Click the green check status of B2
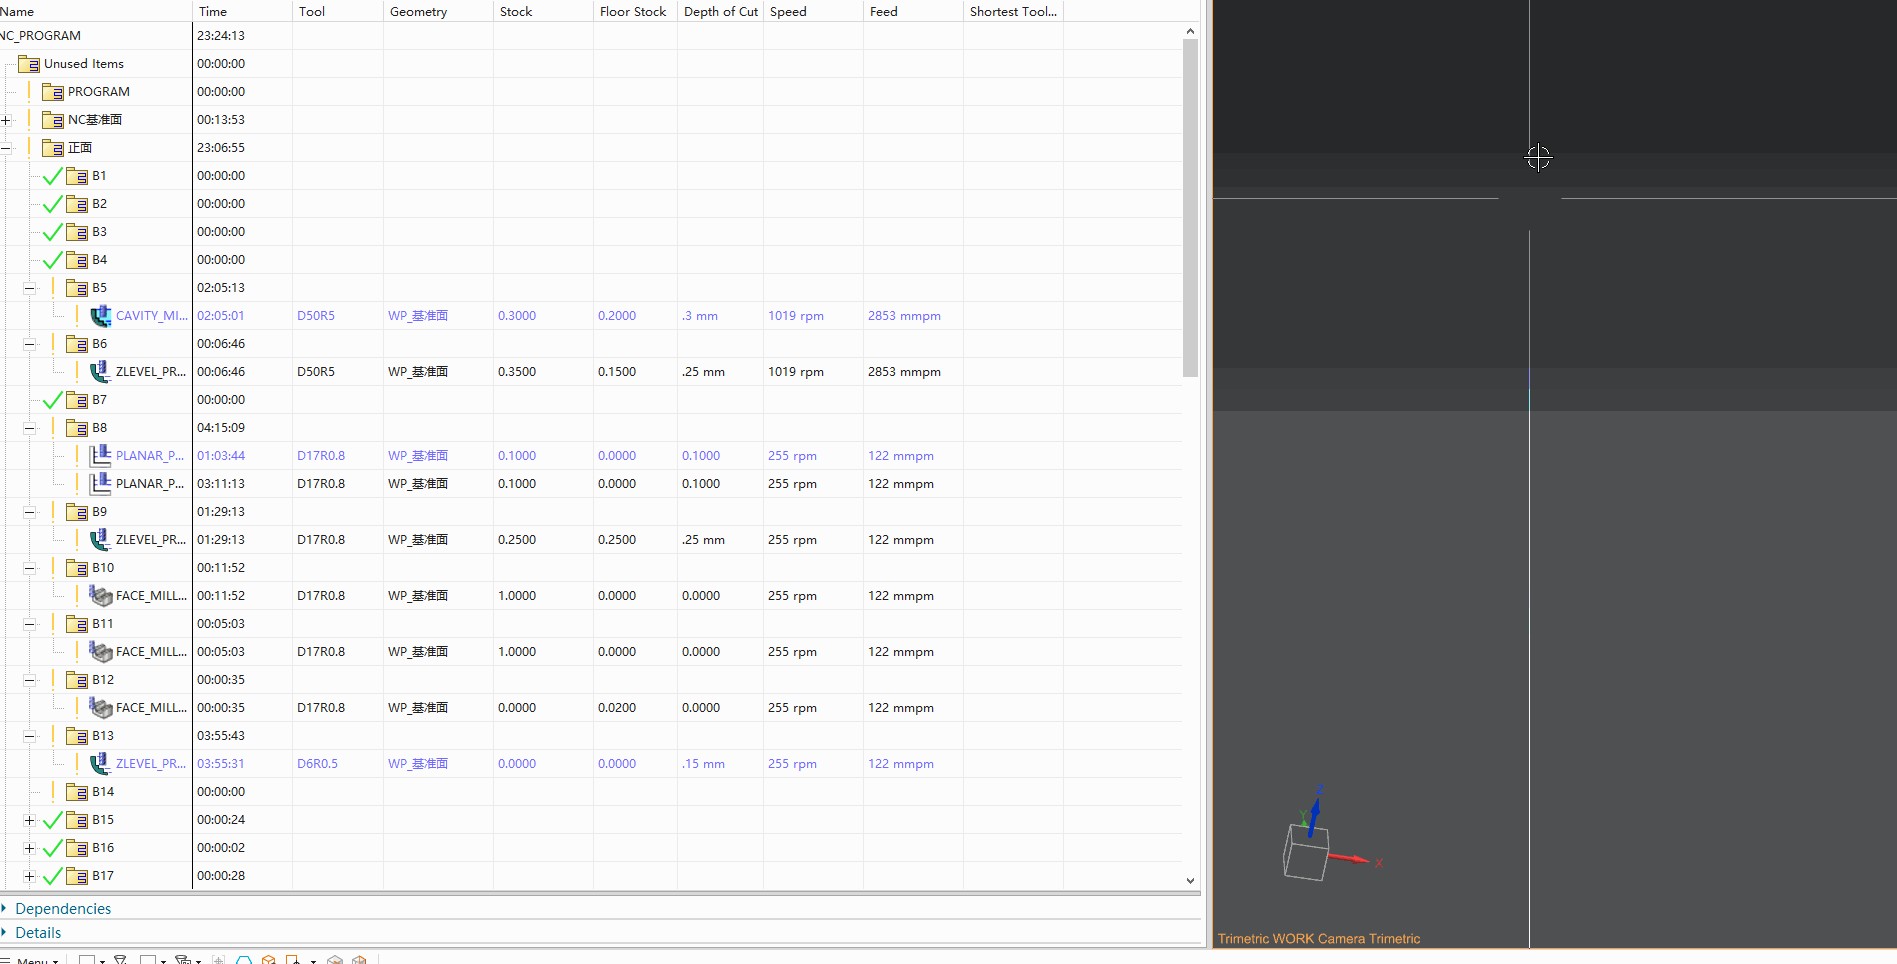 52,205
